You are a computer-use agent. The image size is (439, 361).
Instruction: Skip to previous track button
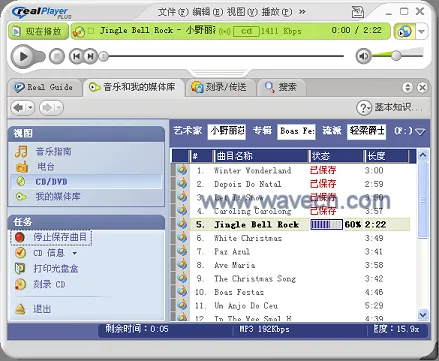click(76, 56)
